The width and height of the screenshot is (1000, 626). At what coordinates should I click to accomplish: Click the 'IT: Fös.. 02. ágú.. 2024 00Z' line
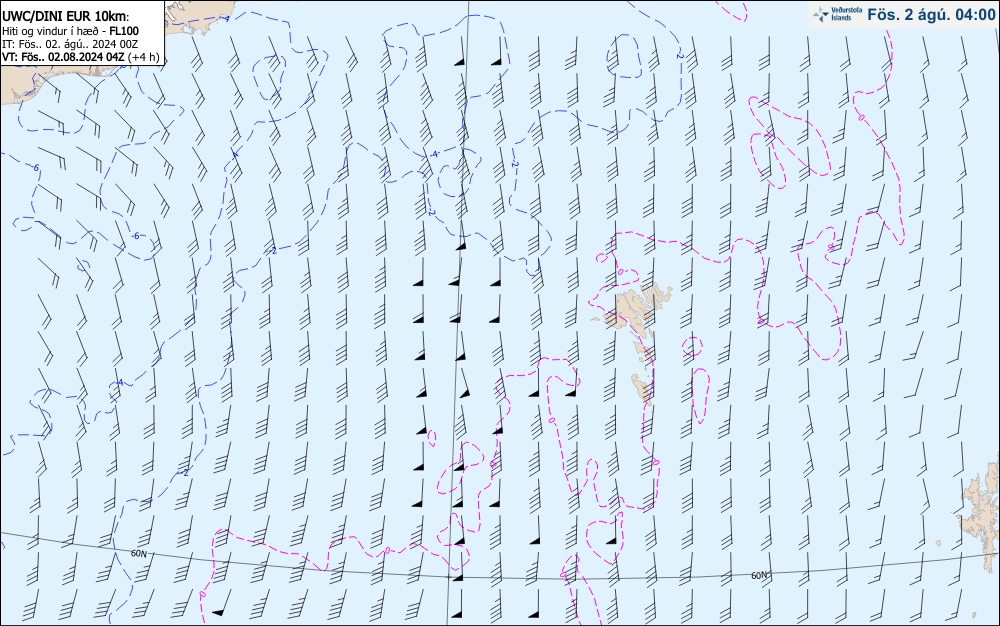click(x=70, y=44)
